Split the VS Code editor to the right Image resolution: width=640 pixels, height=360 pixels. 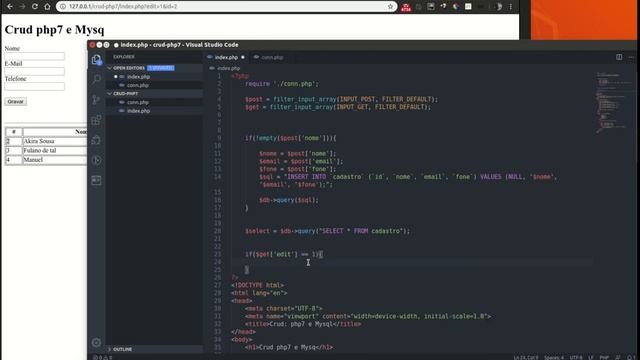pyautogui.click(x=619, y=57)
